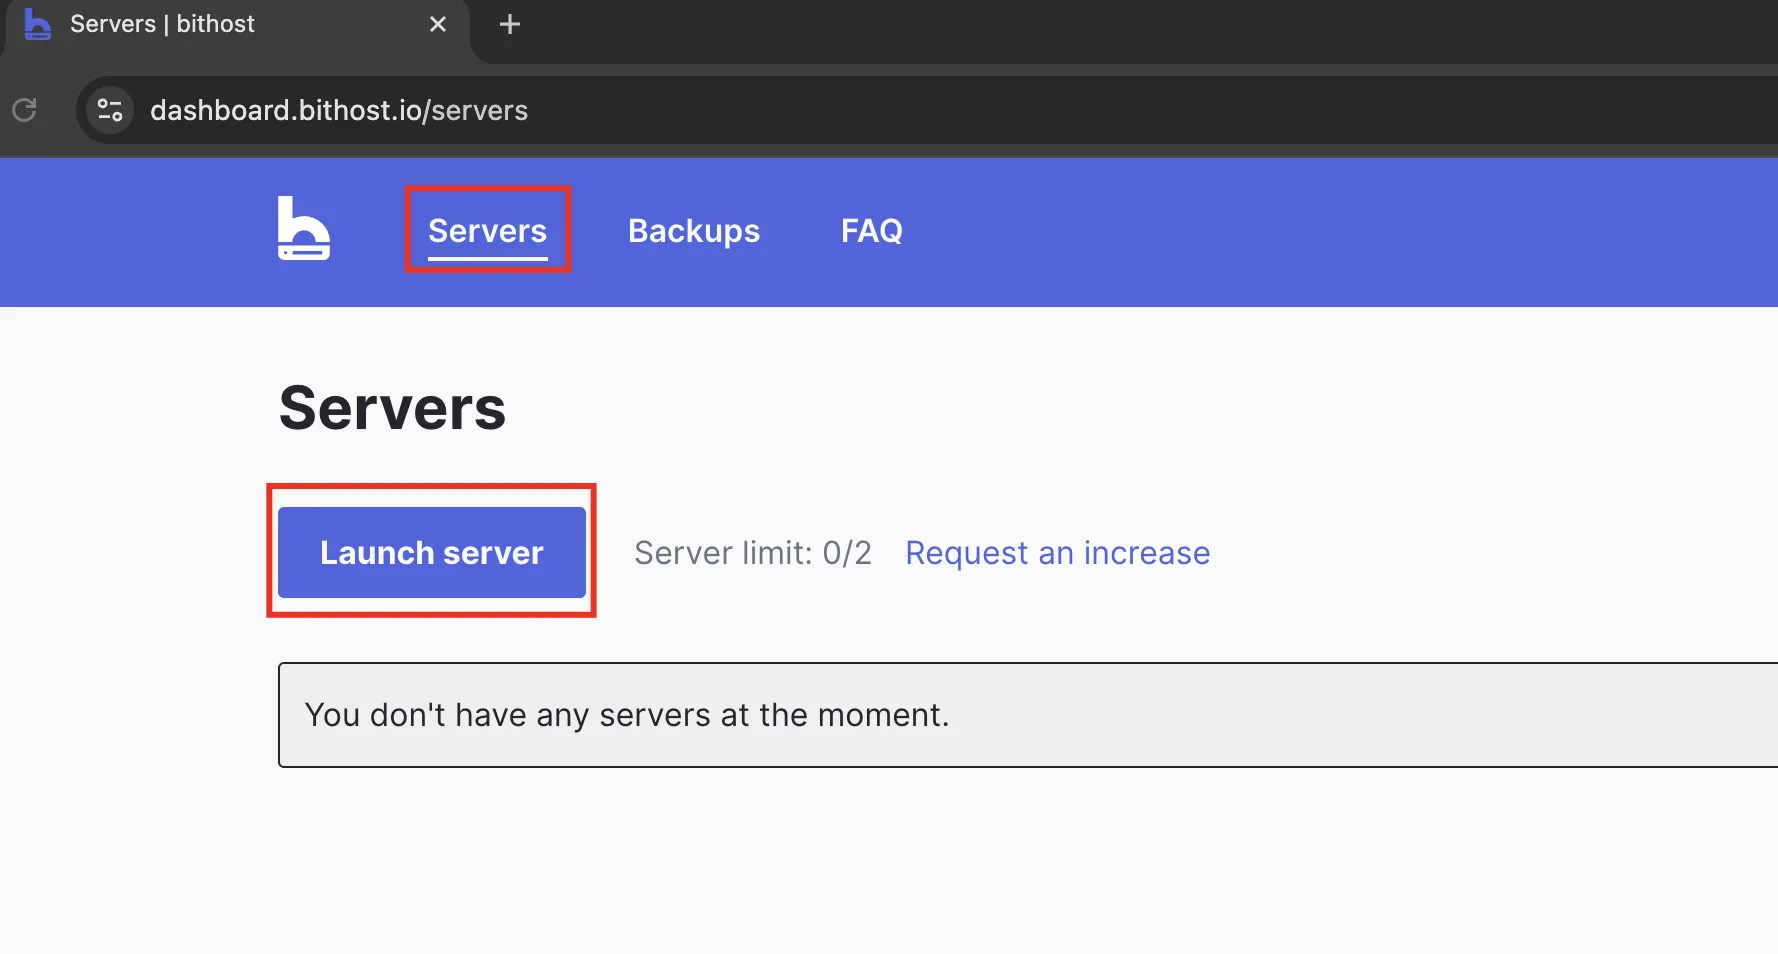Open site information icon in address bar
This screenshot has width=1778, height=954.
(x=110, y=110)
